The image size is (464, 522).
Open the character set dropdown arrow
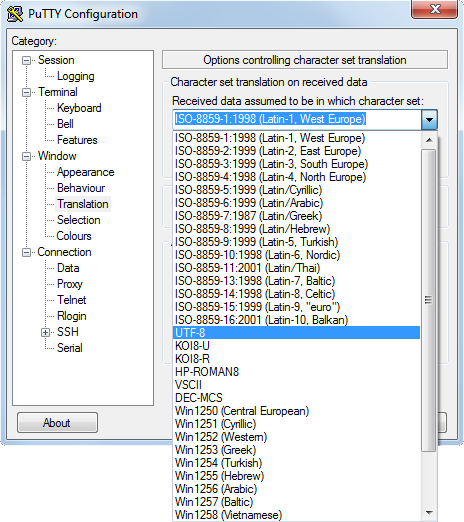[429, 119]
